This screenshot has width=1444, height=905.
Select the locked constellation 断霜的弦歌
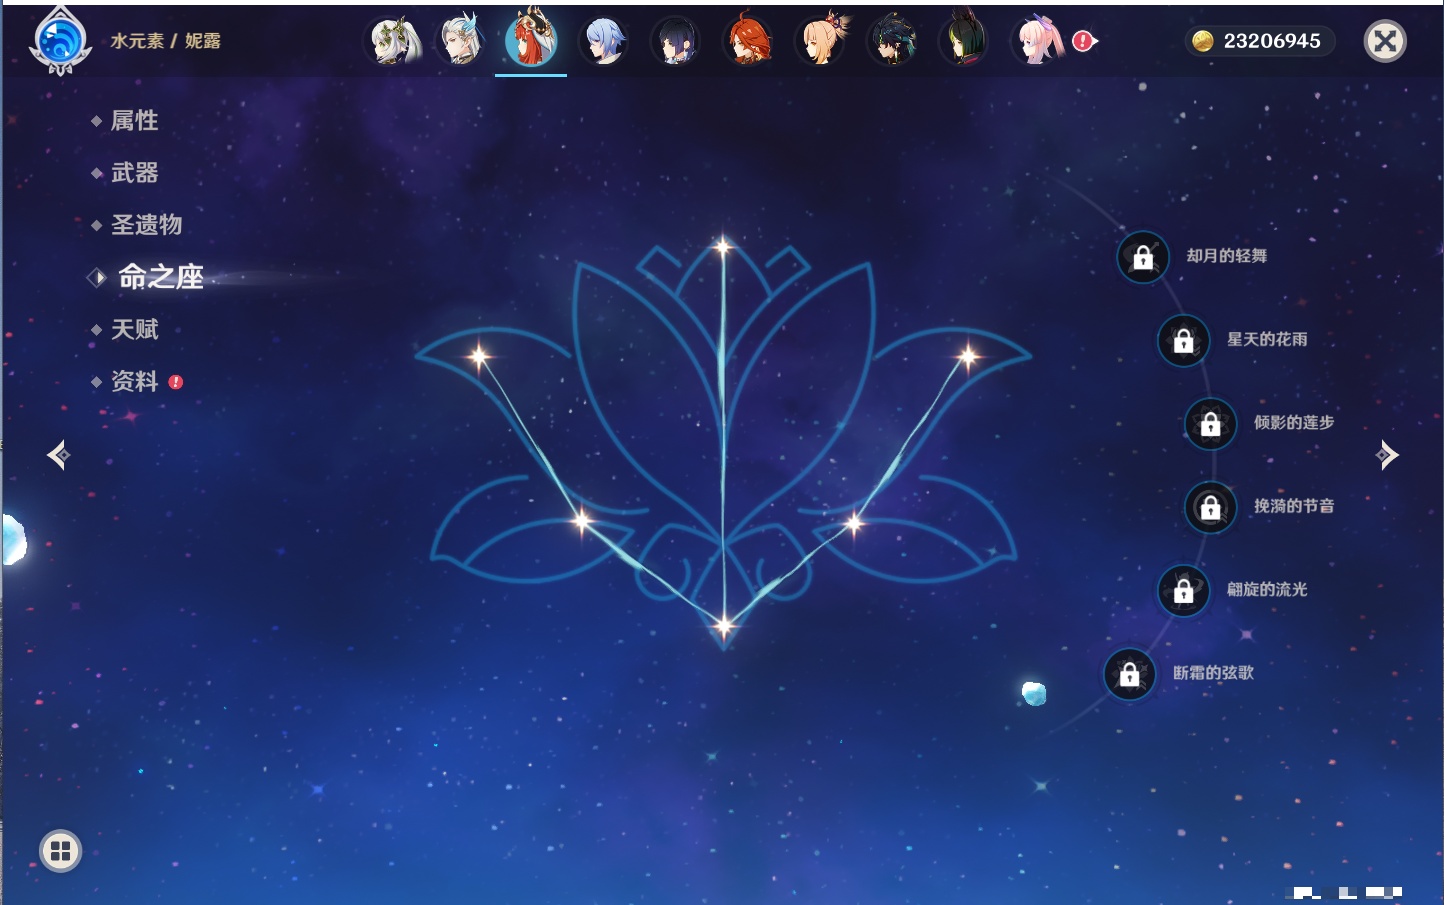[1130, 675]
